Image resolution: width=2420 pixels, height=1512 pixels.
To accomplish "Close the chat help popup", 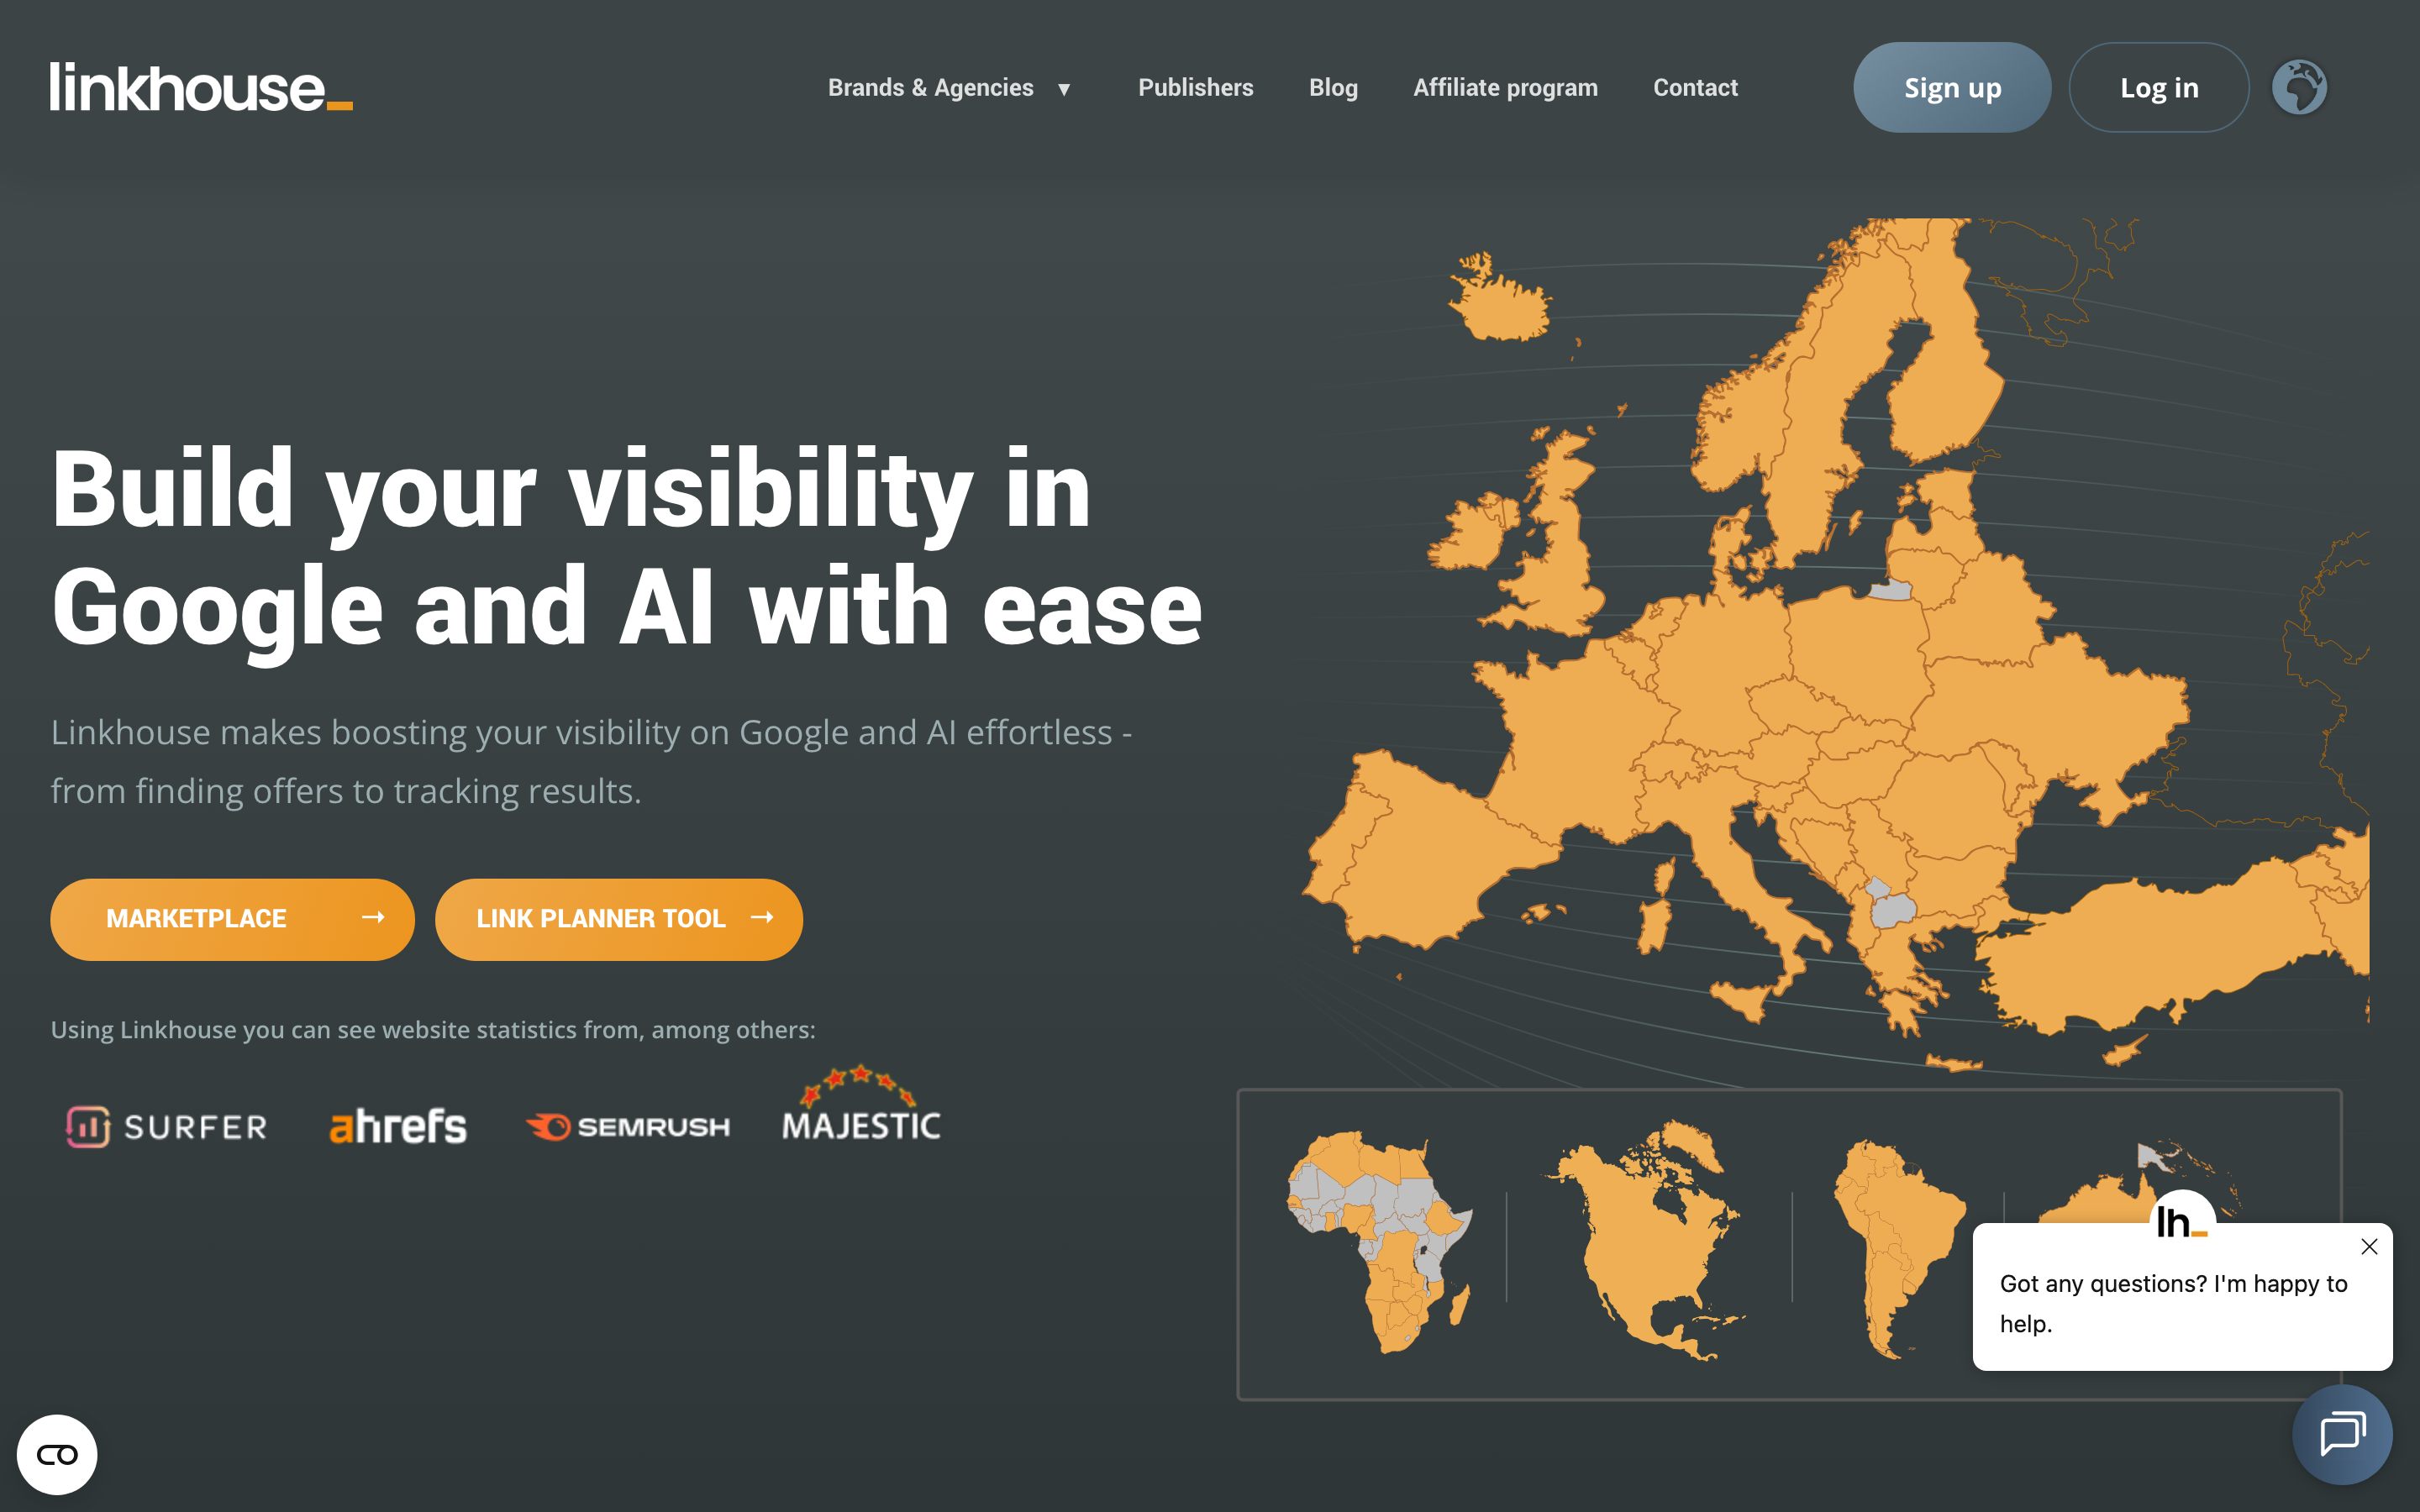I will [x=2369, y=1246].
